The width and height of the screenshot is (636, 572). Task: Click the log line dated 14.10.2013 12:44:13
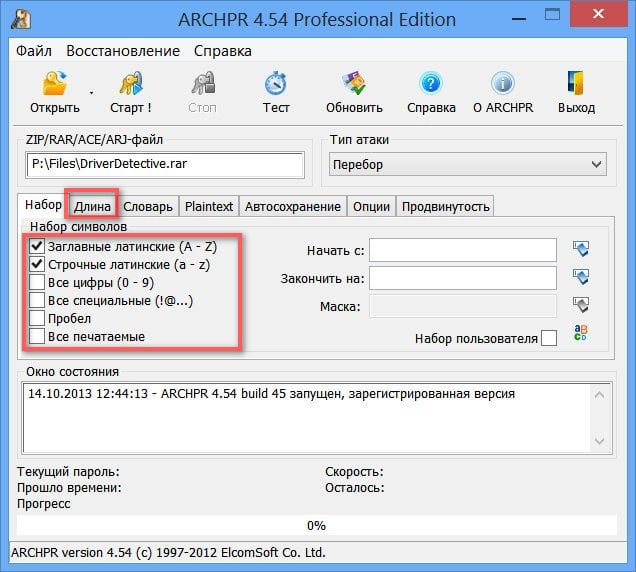pyautogui.click(x=271, y=394)
